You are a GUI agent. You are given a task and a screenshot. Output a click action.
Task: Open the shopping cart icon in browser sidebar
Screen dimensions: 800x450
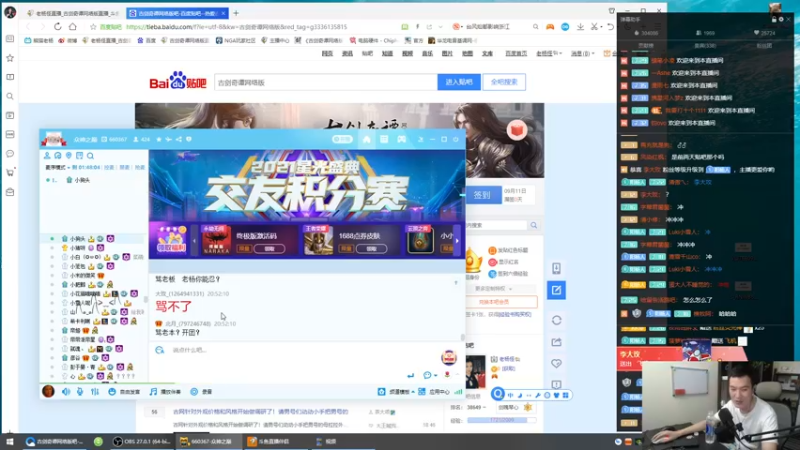coord(10,173)
